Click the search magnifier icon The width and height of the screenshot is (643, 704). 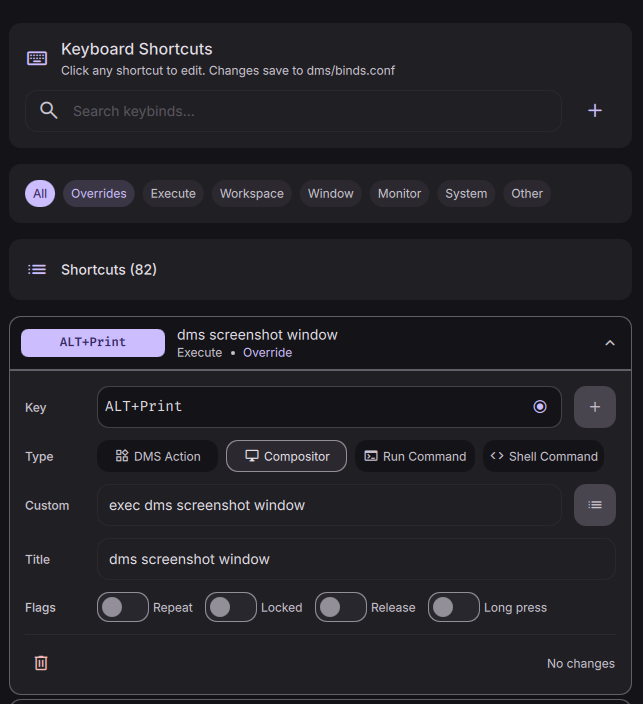(x=48, y=111)
